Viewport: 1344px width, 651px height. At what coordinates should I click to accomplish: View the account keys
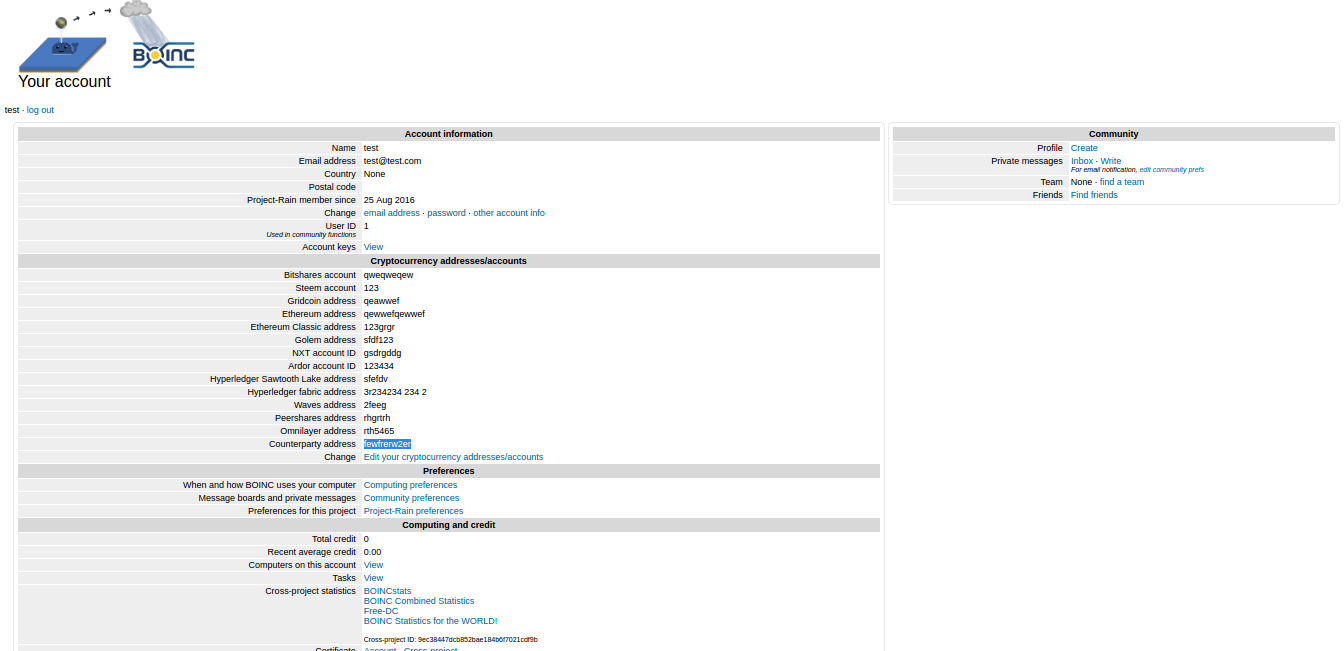tap(373, 247)
